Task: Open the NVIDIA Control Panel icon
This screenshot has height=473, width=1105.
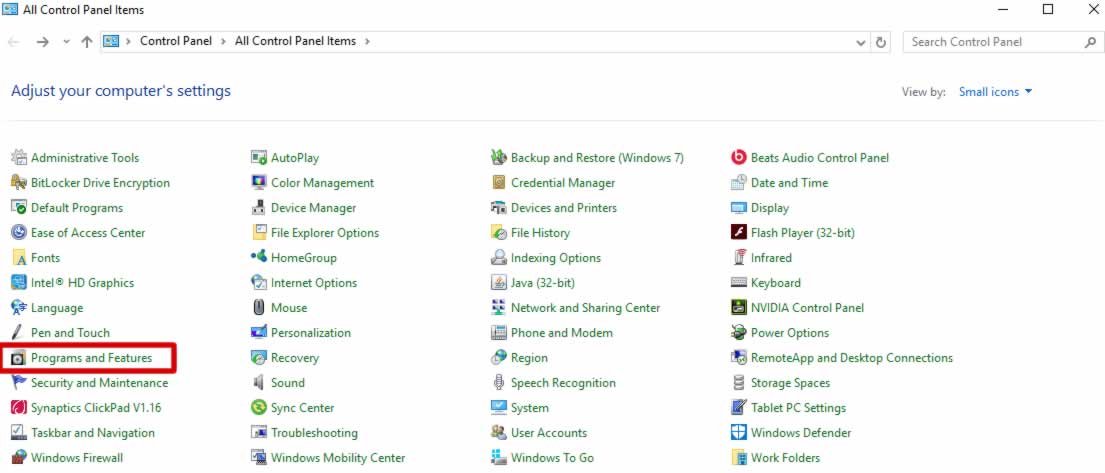Action: [739, 308]
